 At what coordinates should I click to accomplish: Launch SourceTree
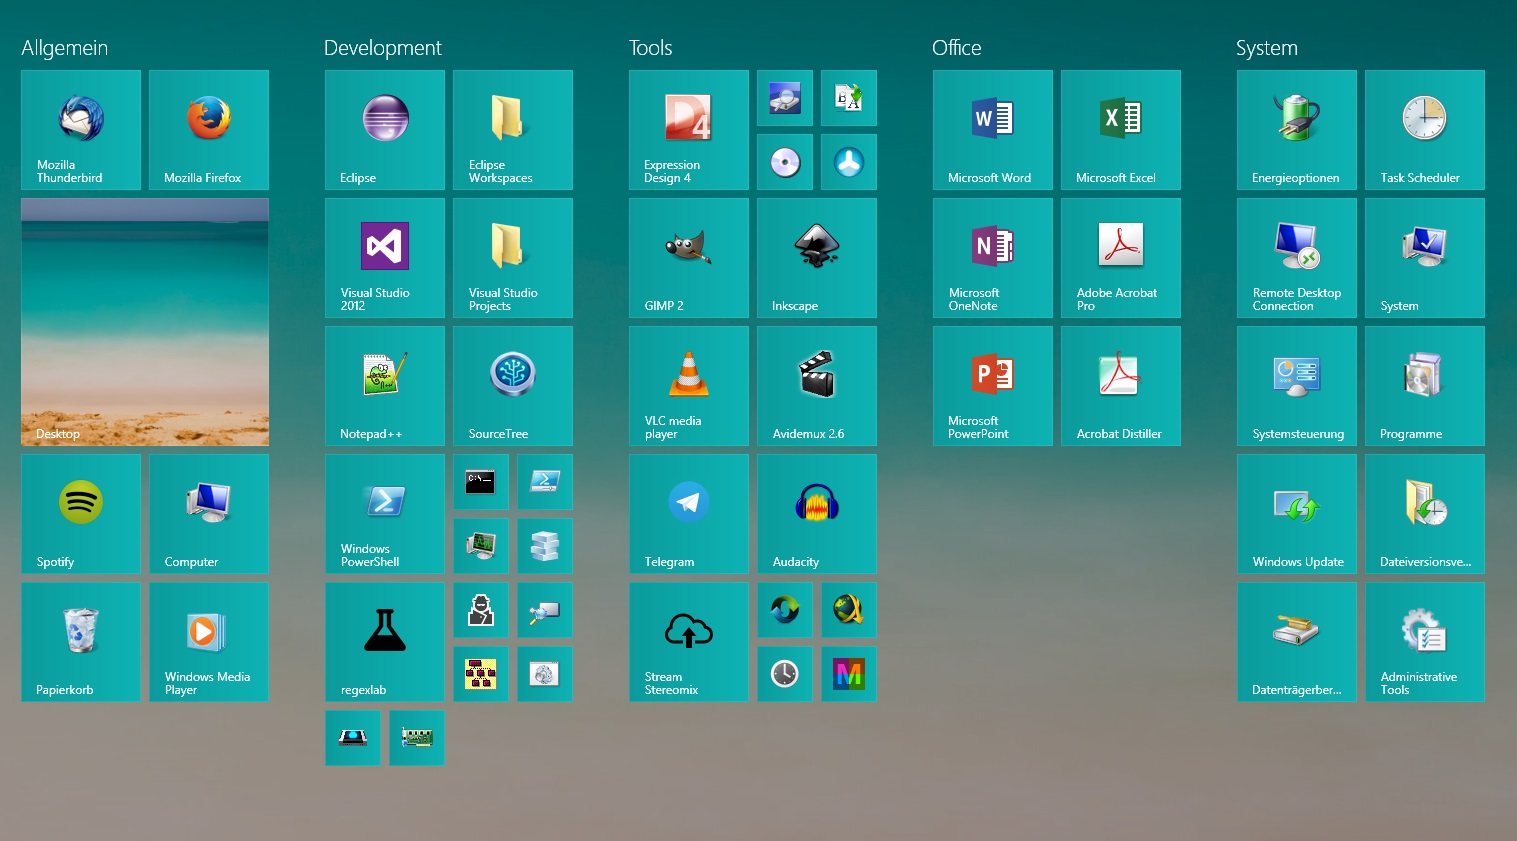tap(513, 386)
